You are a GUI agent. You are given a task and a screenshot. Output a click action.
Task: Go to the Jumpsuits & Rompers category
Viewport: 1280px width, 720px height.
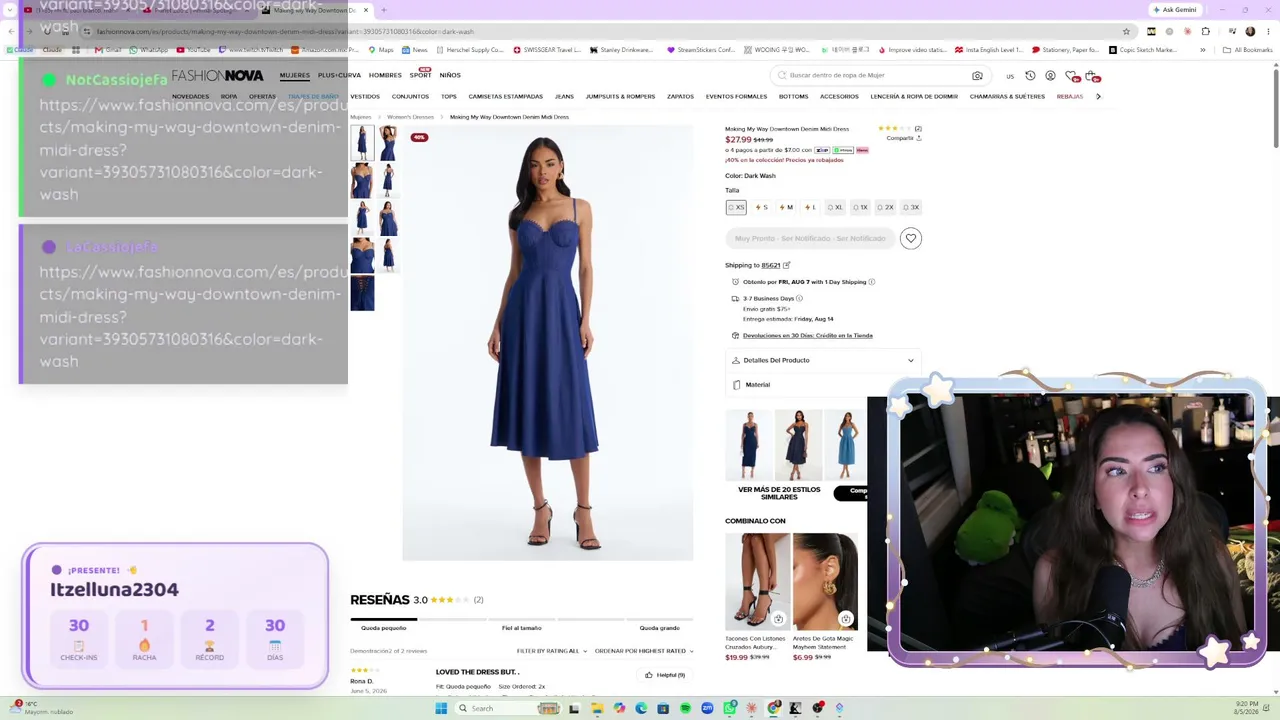point(620,96)
